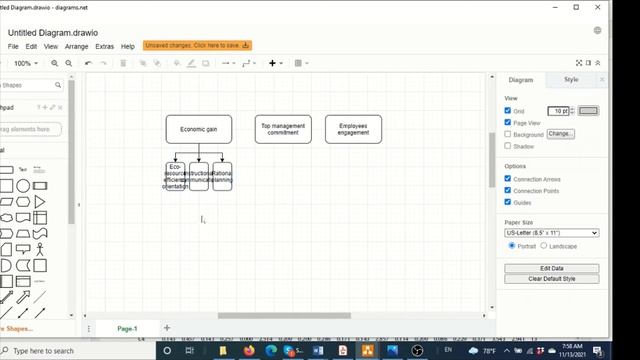
Task: Click the Edit Data button
Action: [551, 268]
